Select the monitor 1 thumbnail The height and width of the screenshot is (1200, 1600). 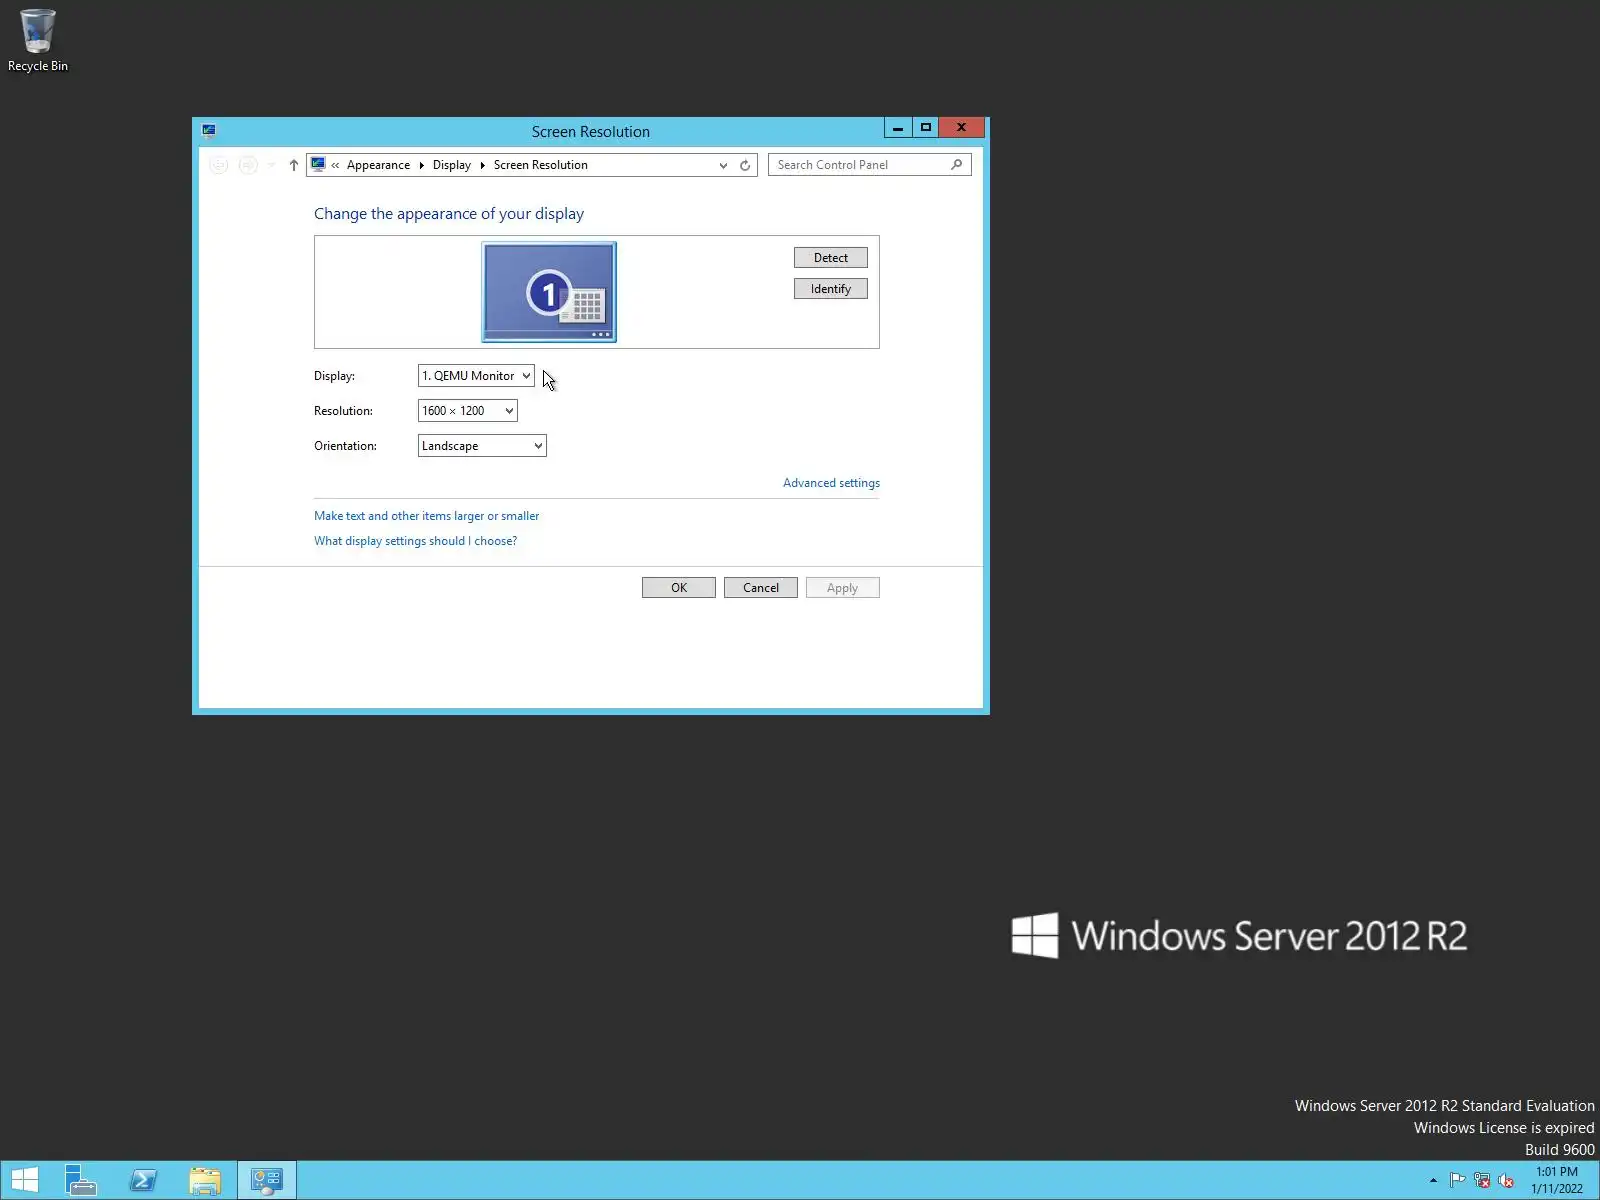(549, 292)
